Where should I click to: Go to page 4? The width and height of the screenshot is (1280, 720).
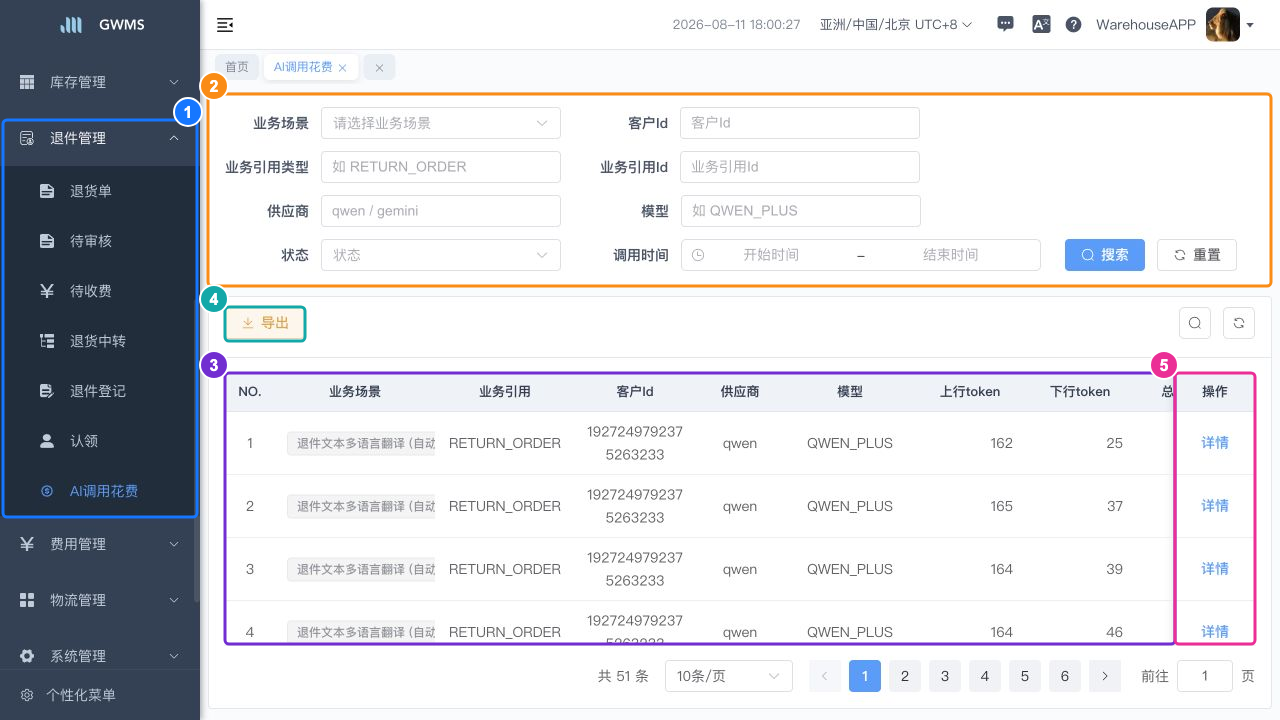(985, 676)
